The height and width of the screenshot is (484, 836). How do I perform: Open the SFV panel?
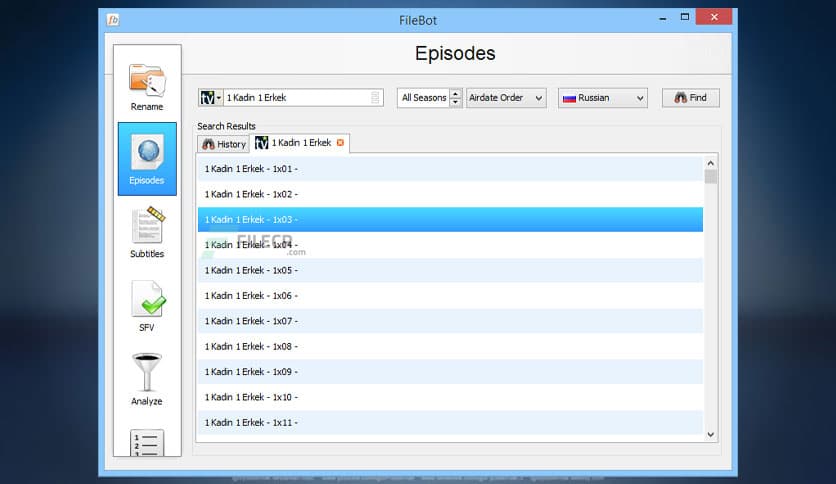pos(147,306)
